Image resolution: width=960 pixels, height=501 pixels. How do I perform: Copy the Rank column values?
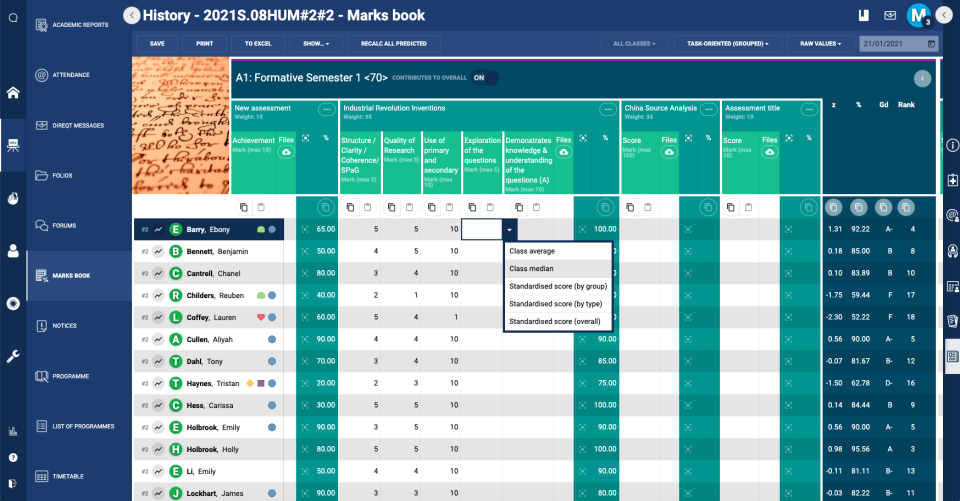pyautogui.click(x=906, y=207)
